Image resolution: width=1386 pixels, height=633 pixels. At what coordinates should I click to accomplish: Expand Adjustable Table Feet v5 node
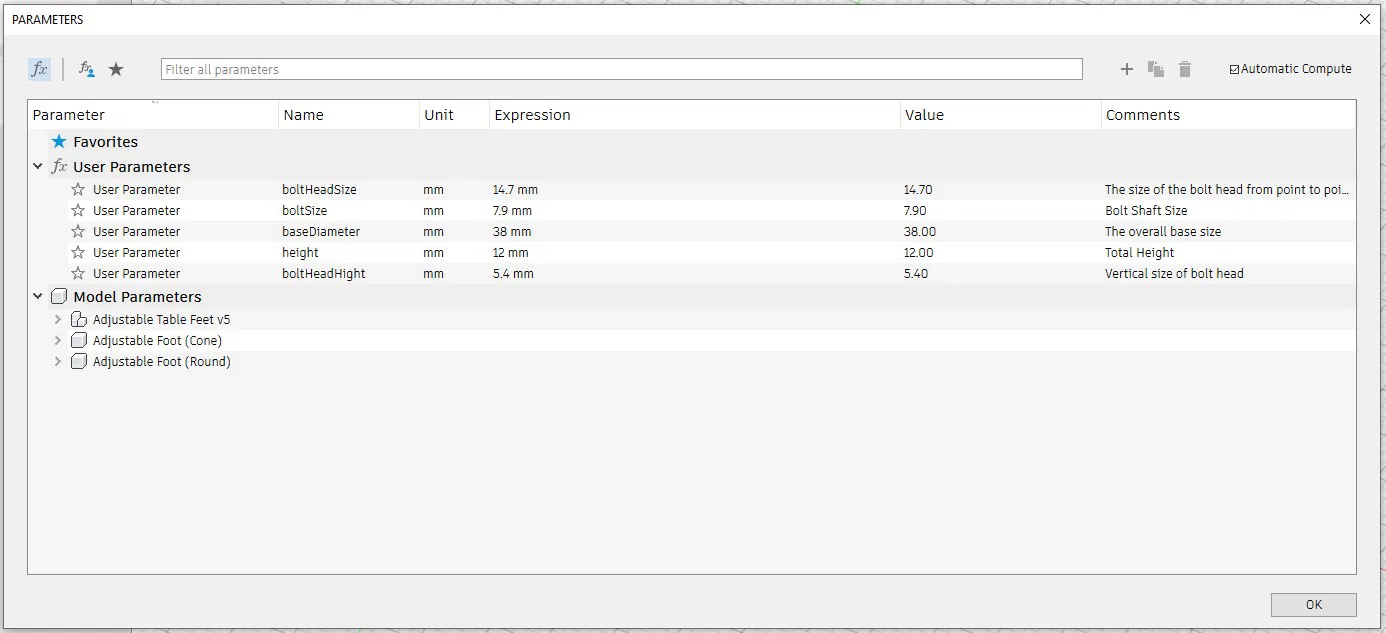(58, 320)
